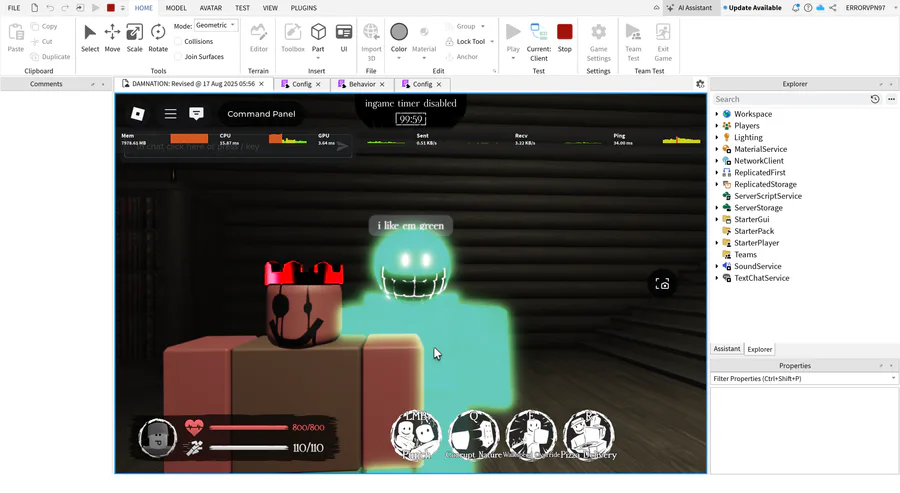
Task: Click the Anchor button
Action: pyautogui.click(x=461, y=57)
